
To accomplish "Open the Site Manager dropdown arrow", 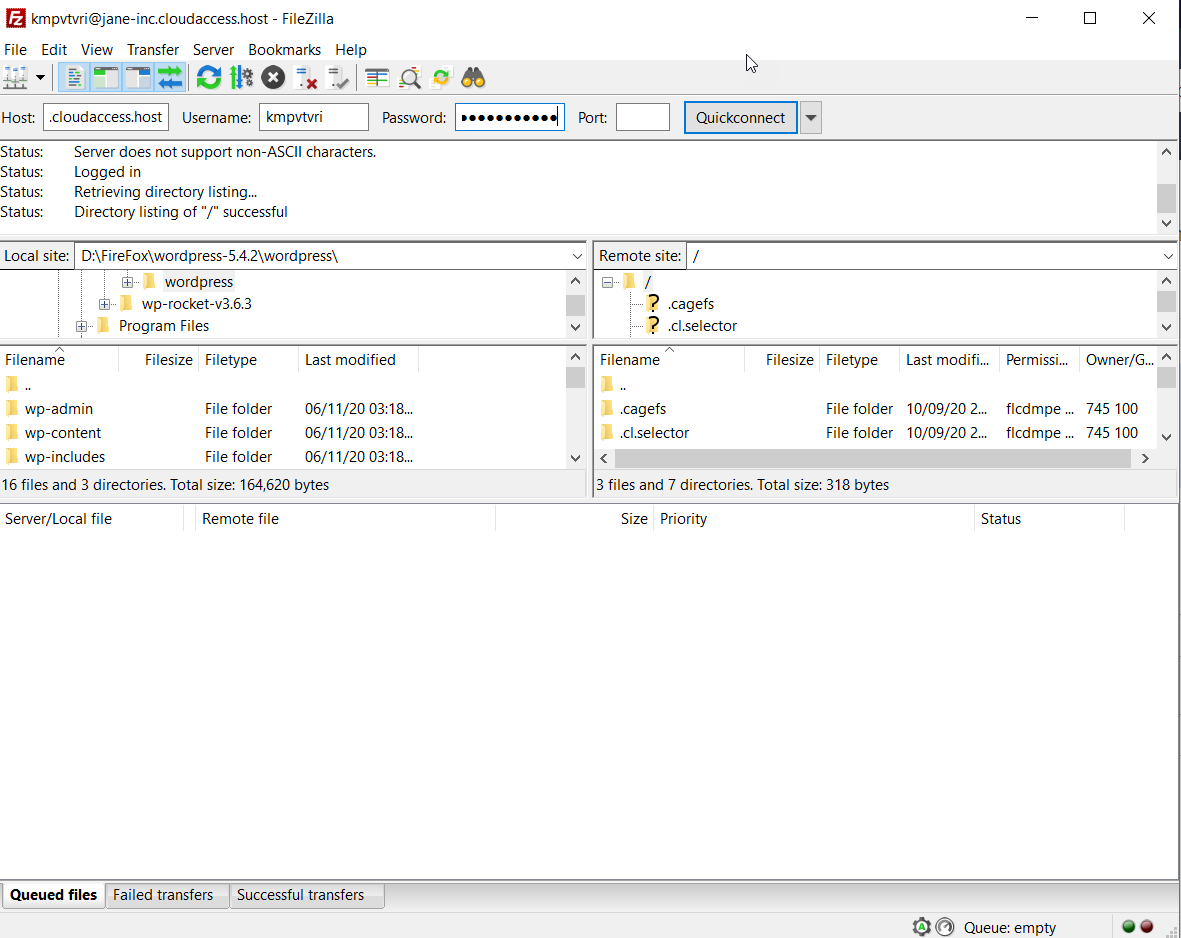I will tap(40, 78).
